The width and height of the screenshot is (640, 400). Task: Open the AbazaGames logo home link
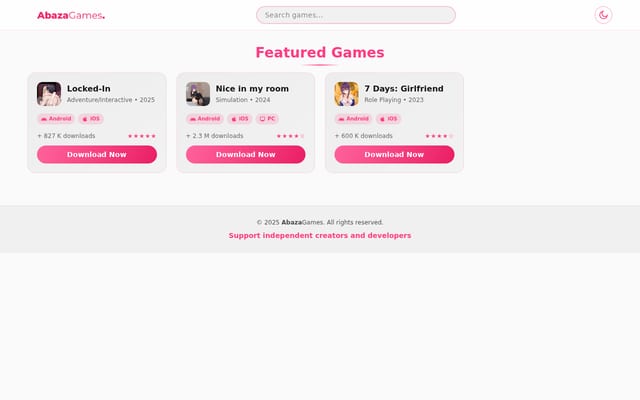pos(71,16)
